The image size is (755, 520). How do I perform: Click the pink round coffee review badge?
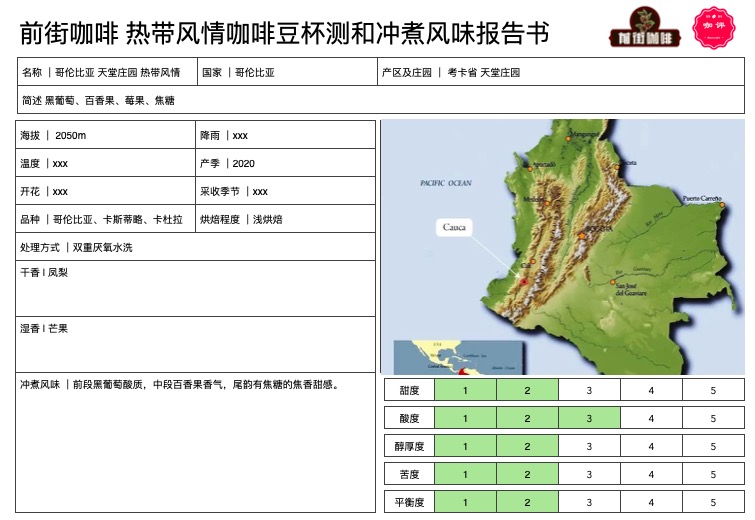pos(714,27)
